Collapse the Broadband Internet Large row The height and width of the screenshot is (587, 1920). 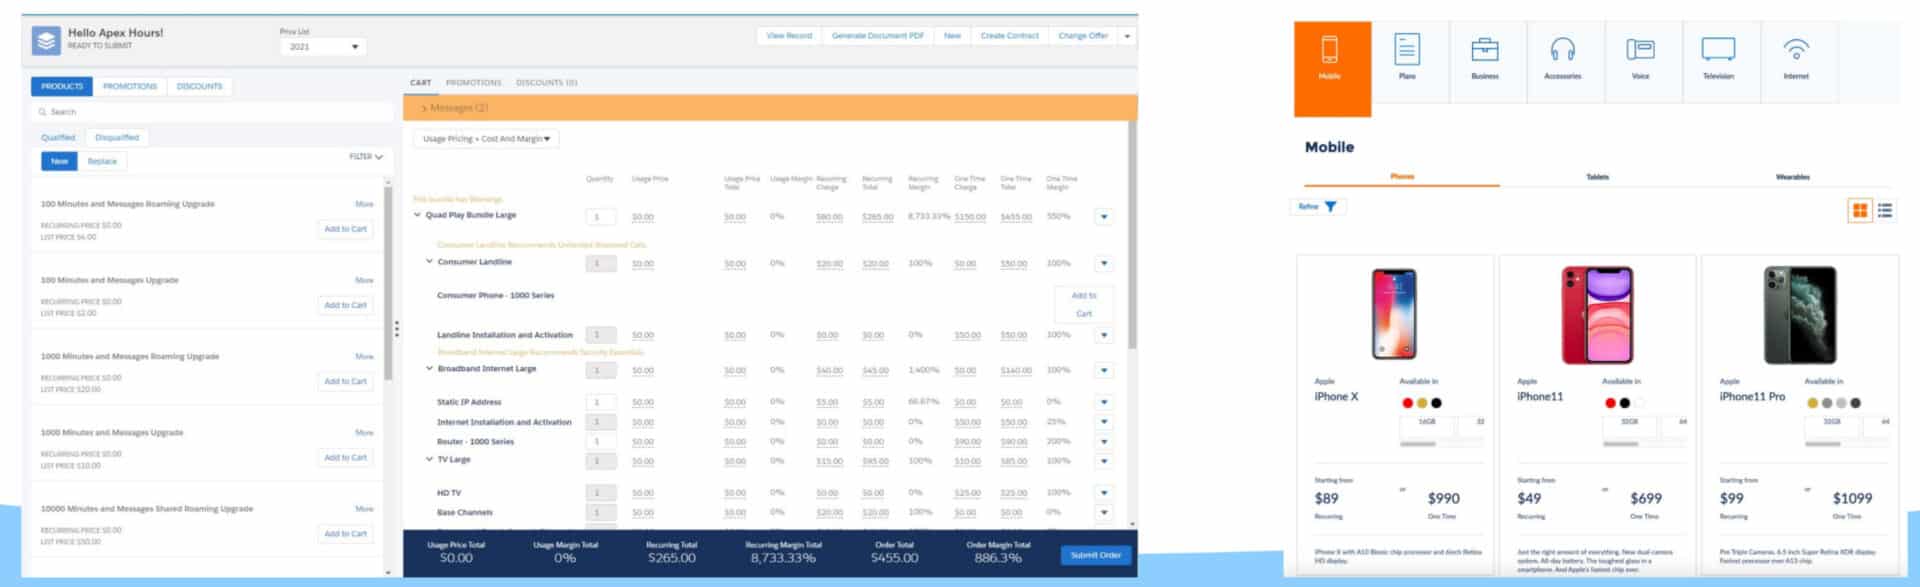429,369
